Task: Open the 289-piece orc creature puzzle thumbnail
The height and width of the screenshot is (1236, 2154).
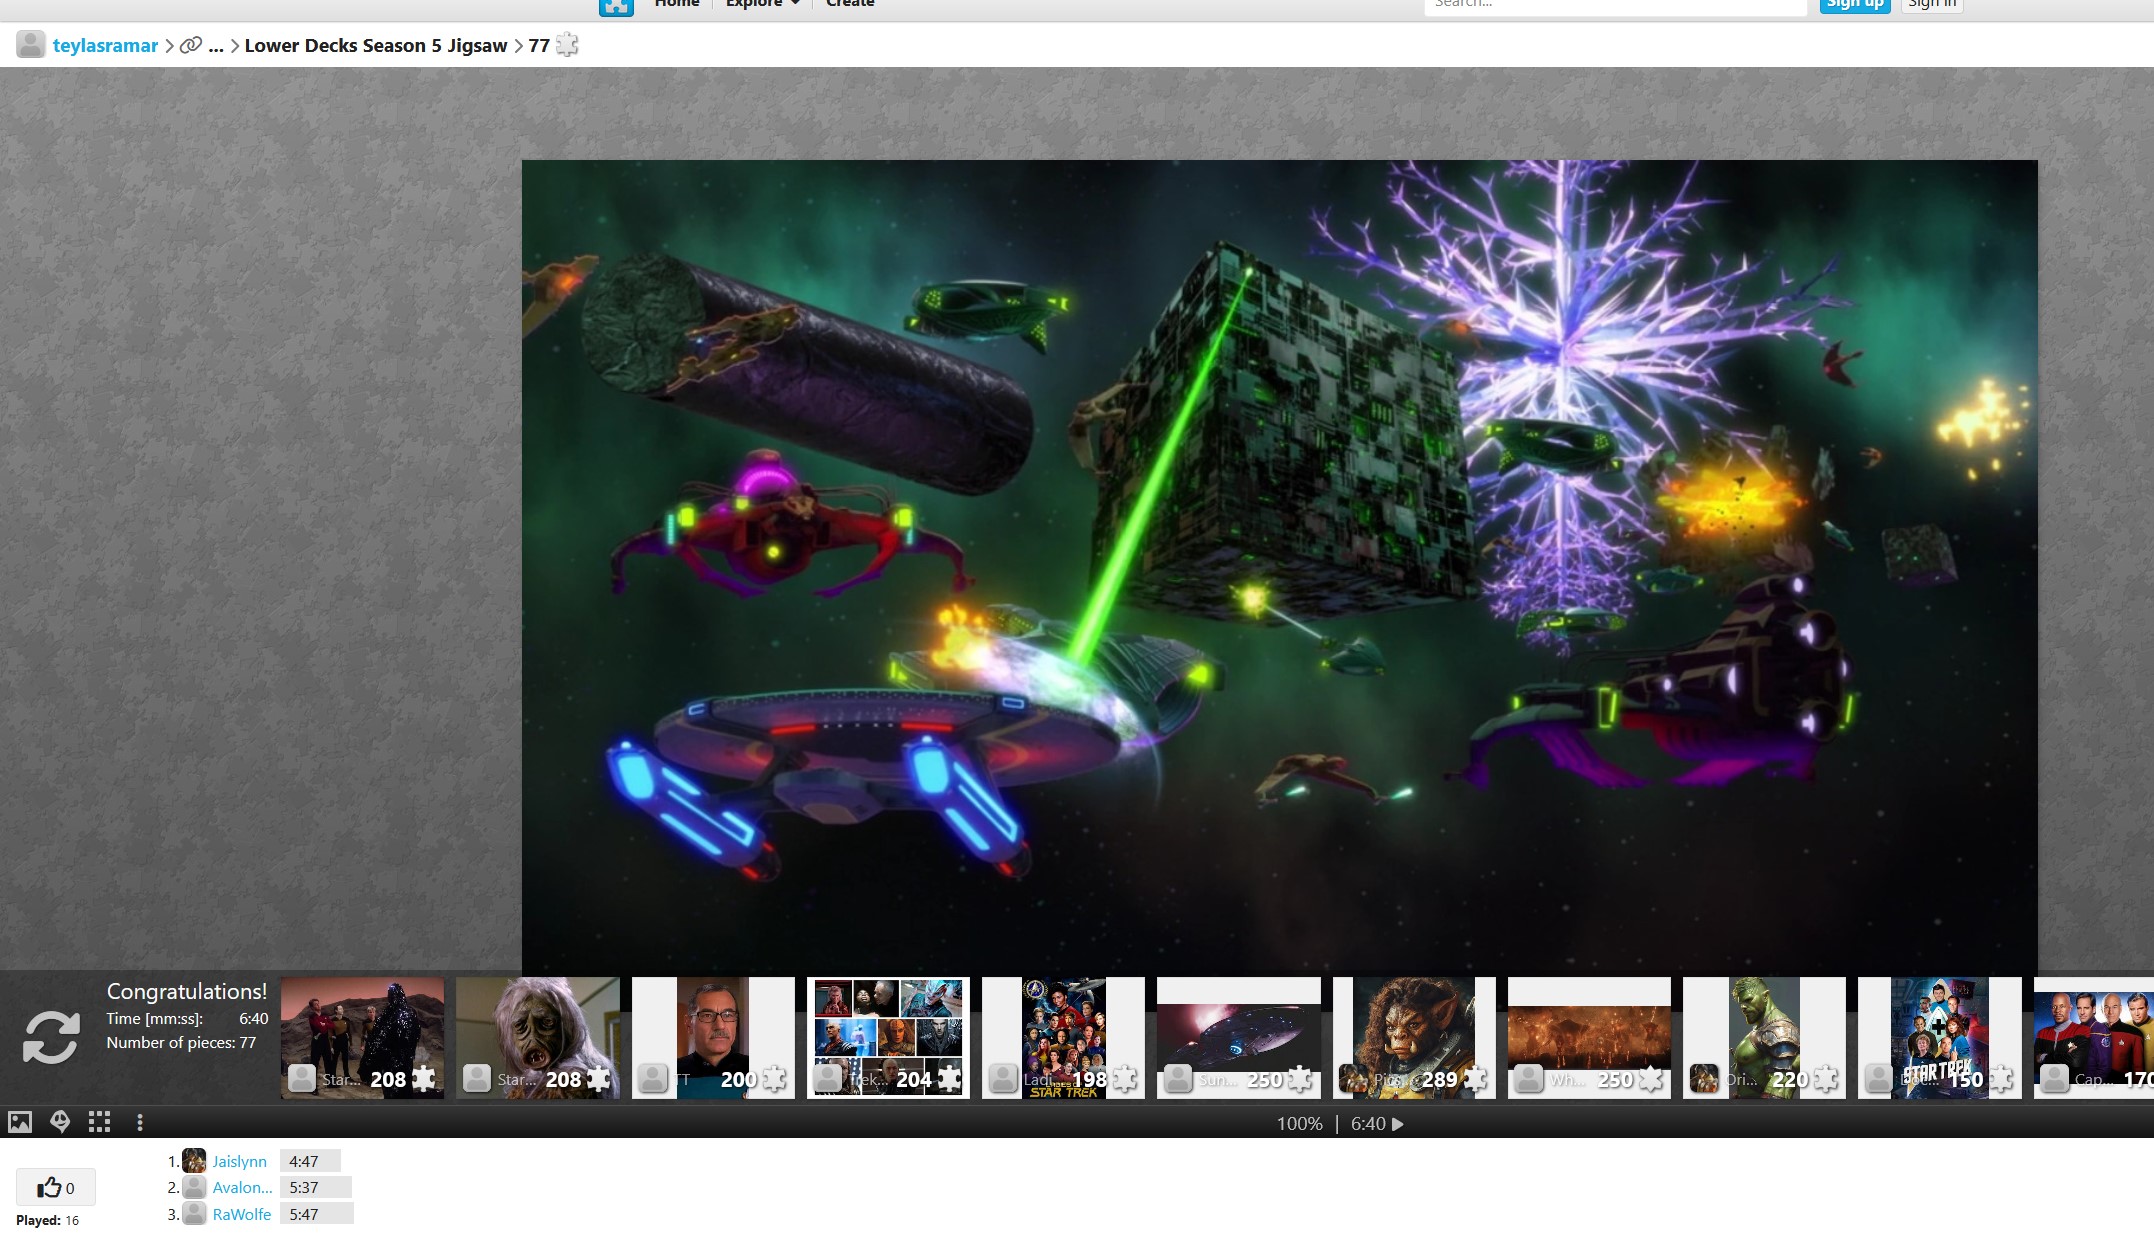Action: 1414,1038
